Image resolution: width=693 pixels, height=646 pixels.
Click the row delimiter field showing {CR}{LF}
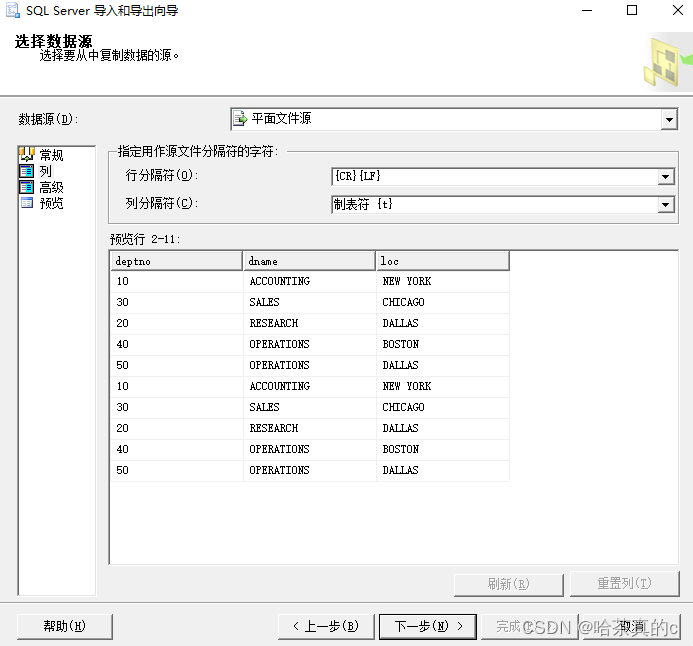[503, 177]
